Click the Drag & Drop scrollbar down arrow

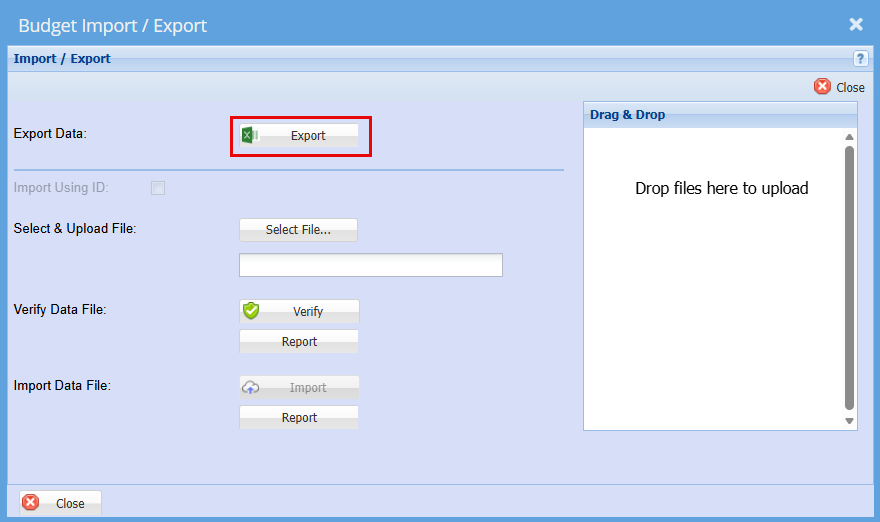click(x=849, y=421)
